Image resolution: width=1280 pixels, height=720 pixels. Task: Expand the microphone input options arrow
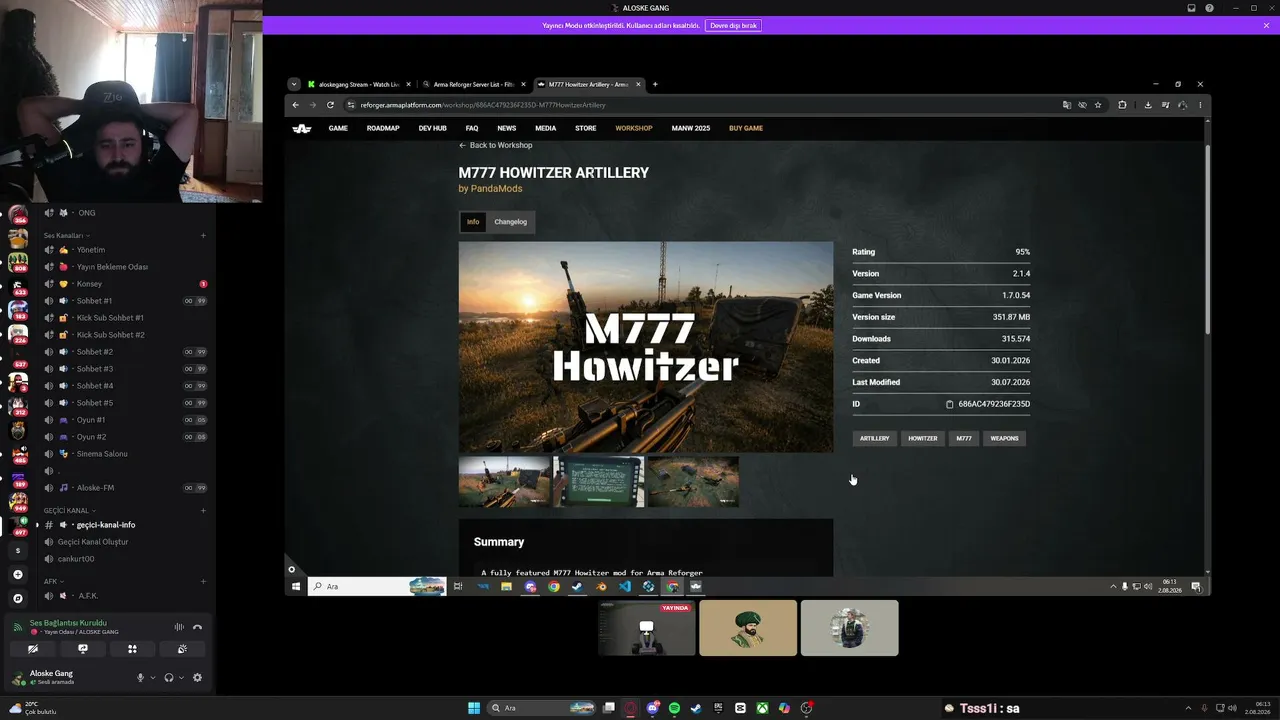click(153, 678)
